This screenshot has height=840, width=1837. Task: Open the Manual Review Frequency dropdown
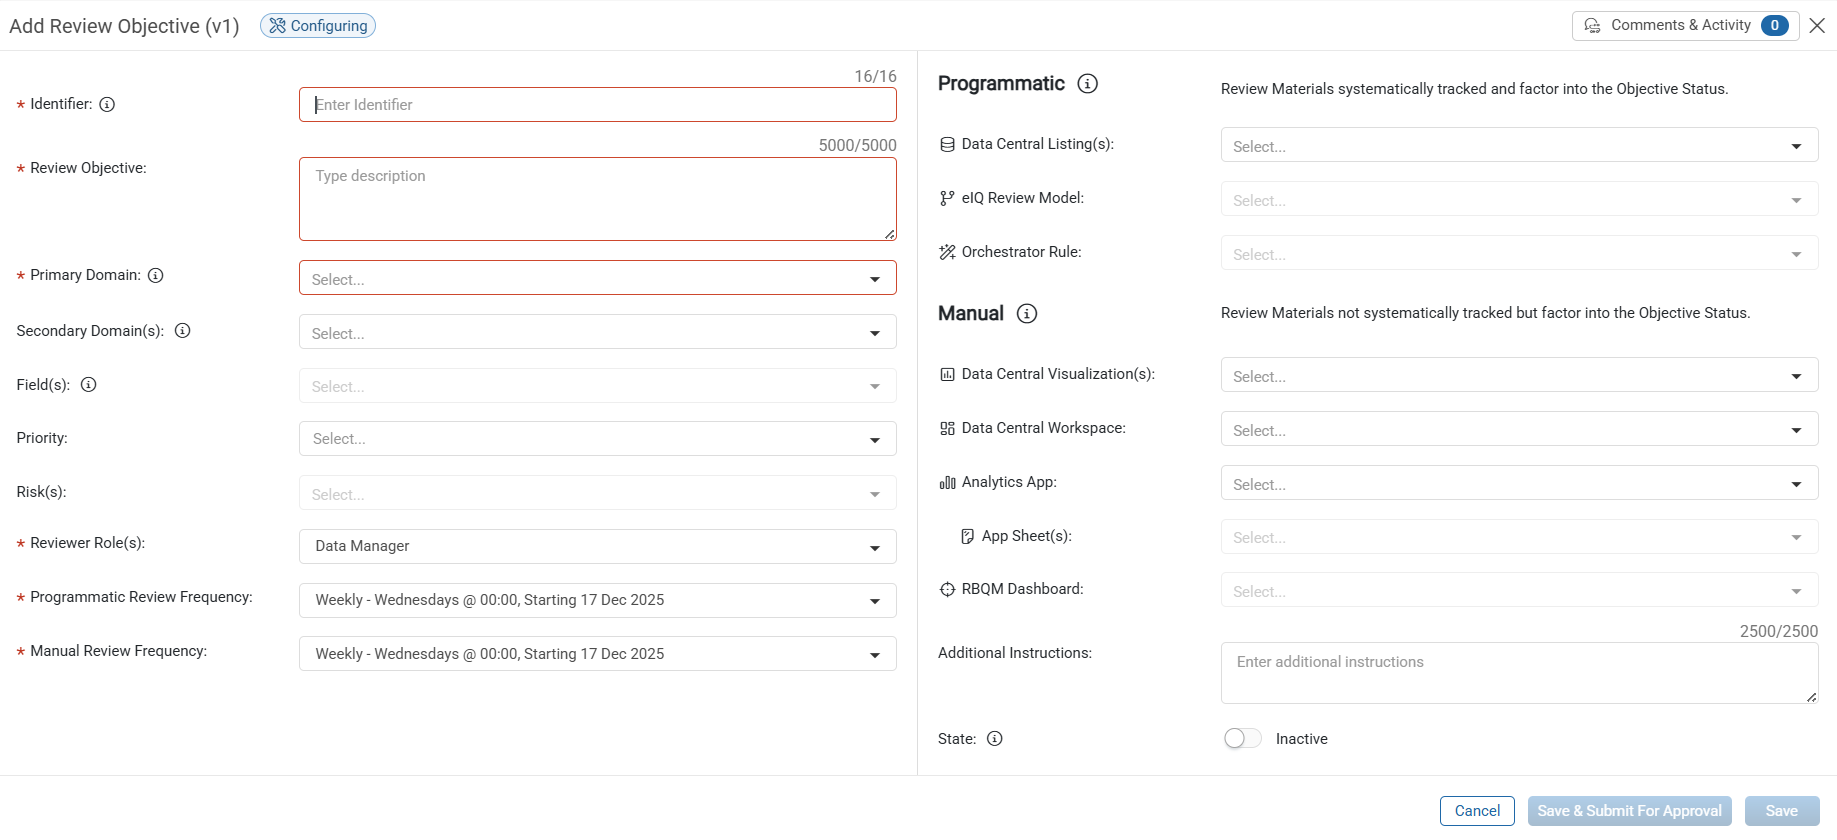(598, 654)
